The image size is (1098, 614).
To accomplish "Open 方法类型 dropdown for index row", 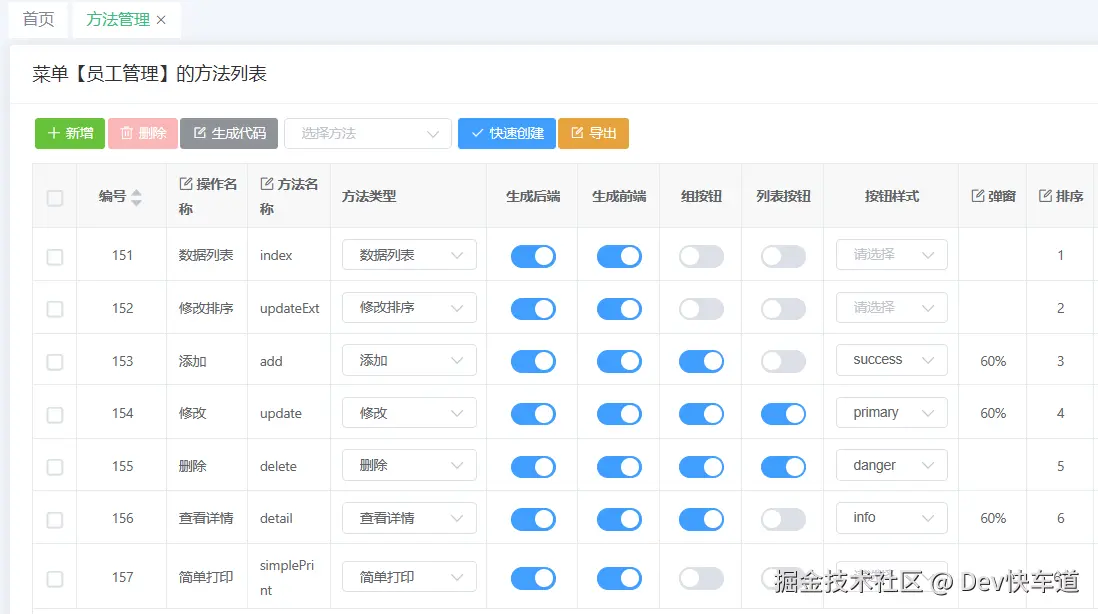I will tap(409, 255).
